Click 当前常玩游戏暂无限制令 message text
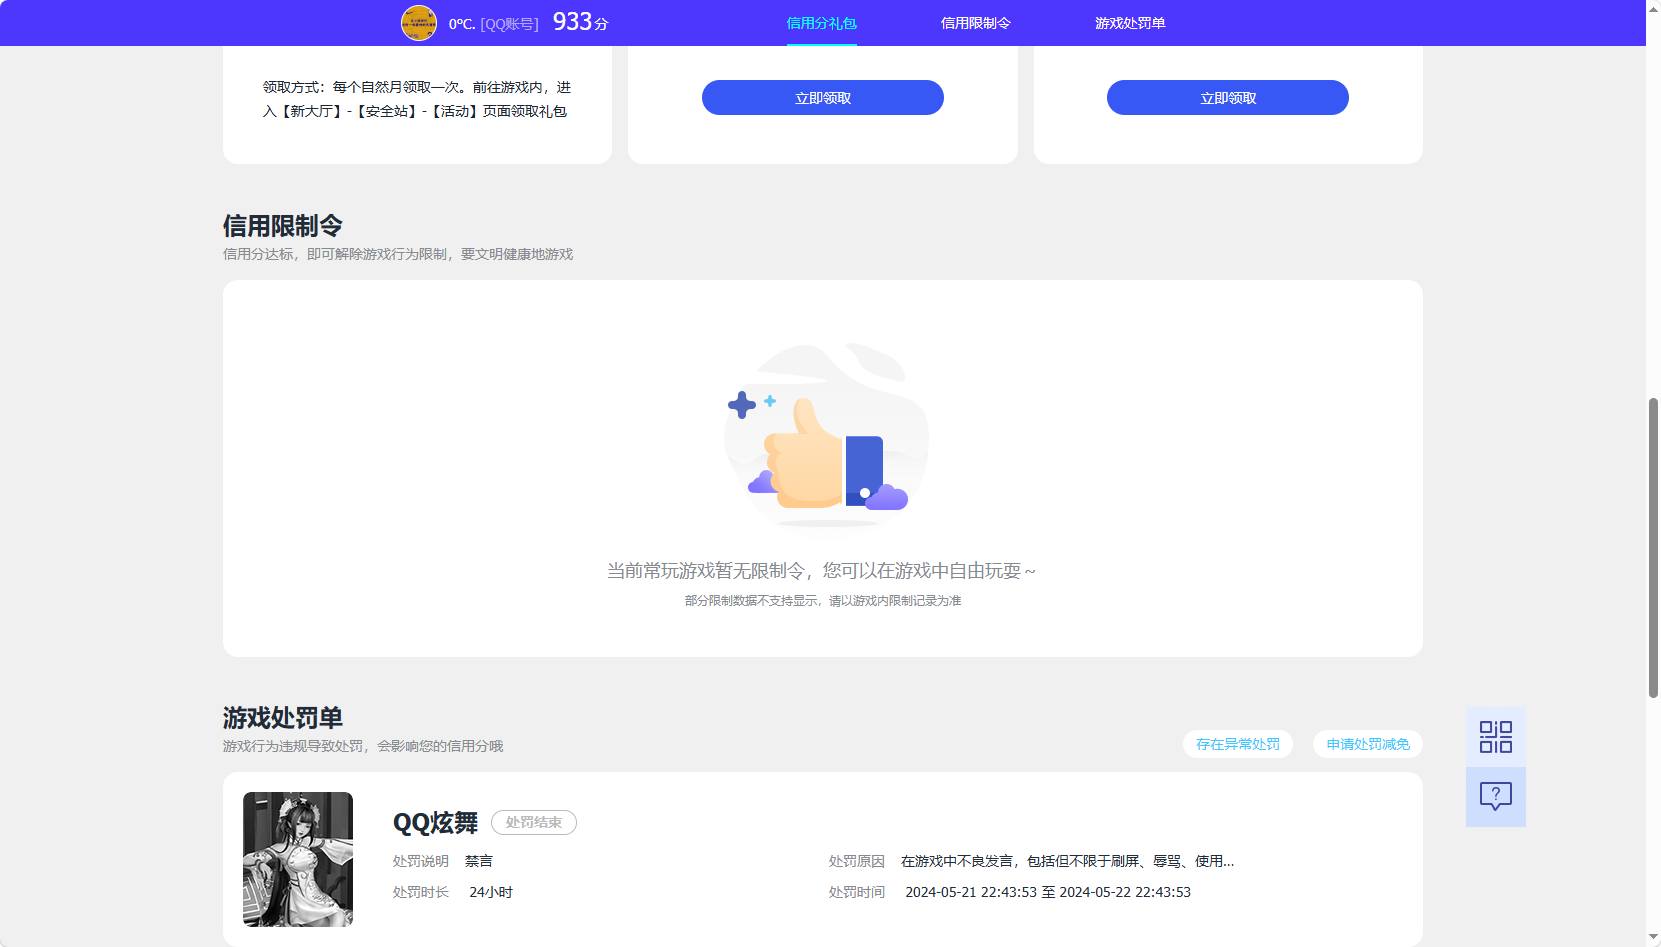The width and height of the screenshot is (1661, 947). [821, 571]
